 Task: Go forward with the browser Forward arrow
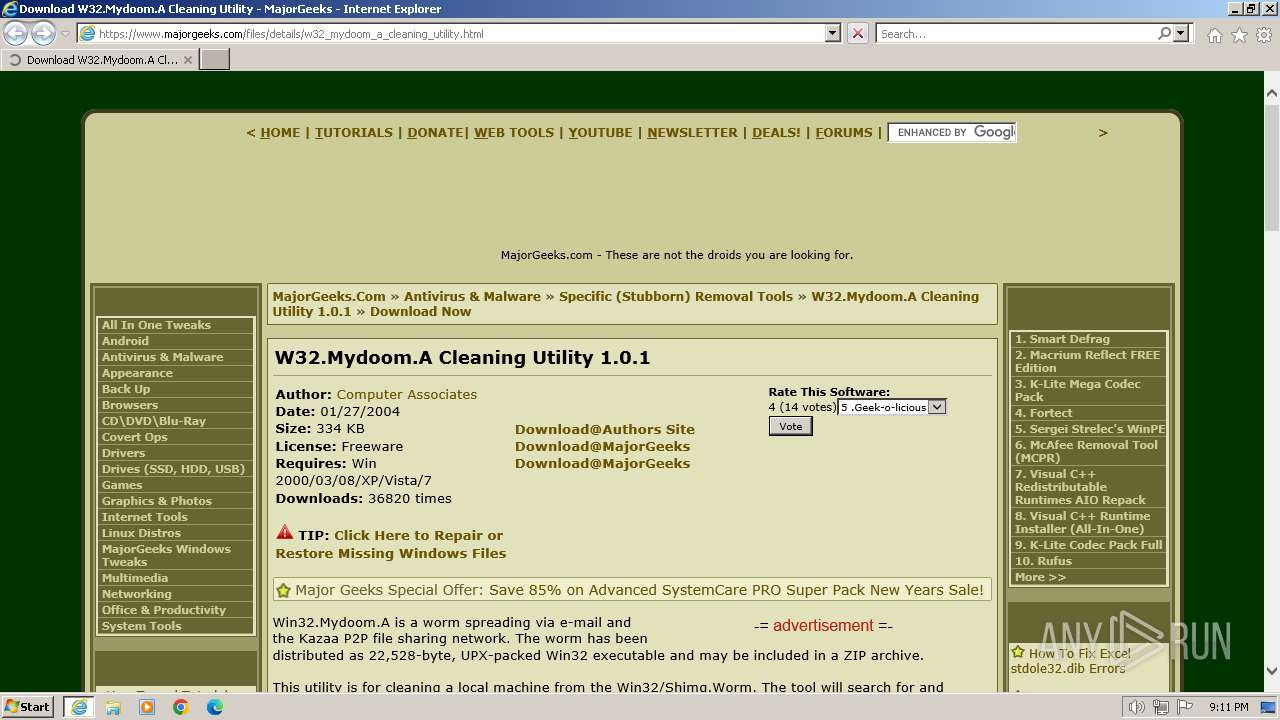pos(43,34)
